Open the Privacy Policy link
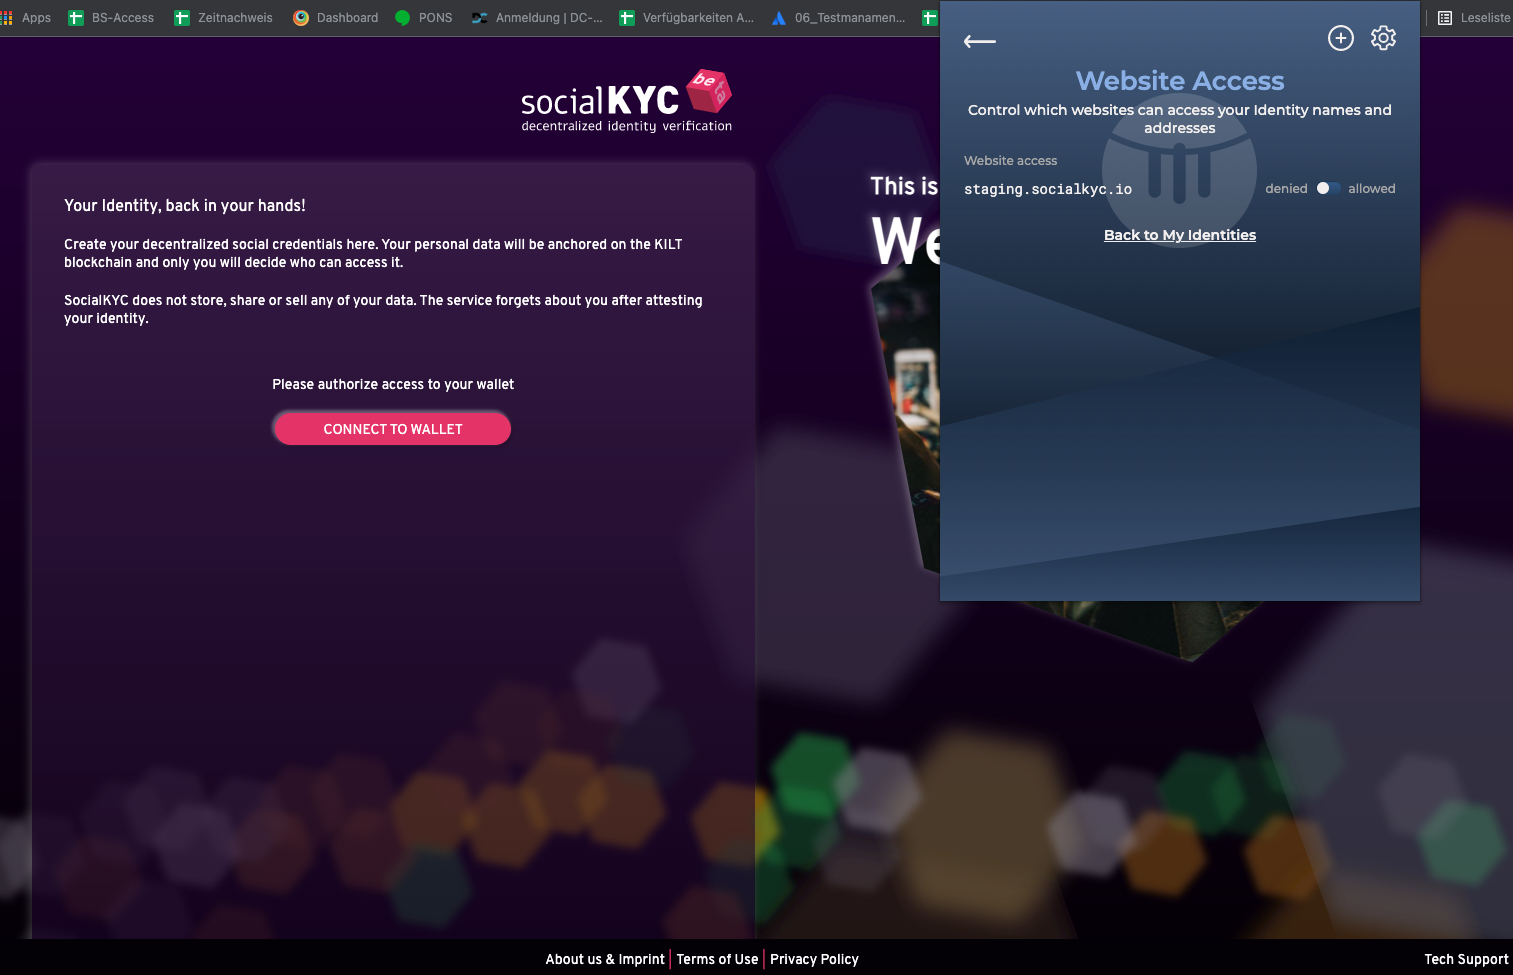 tap(814, 959)
